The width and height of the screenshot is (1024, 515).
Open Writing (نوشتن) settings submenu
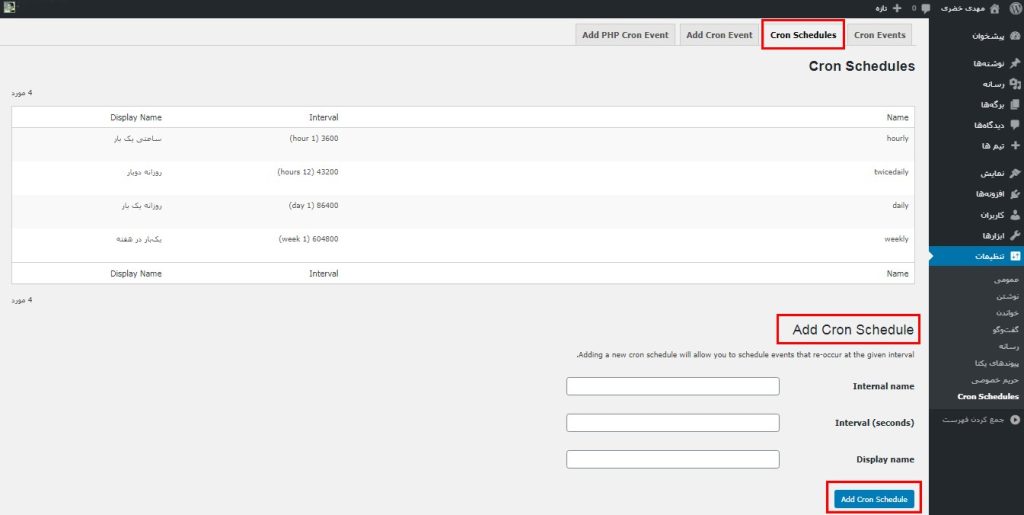tap(1008, 296)
